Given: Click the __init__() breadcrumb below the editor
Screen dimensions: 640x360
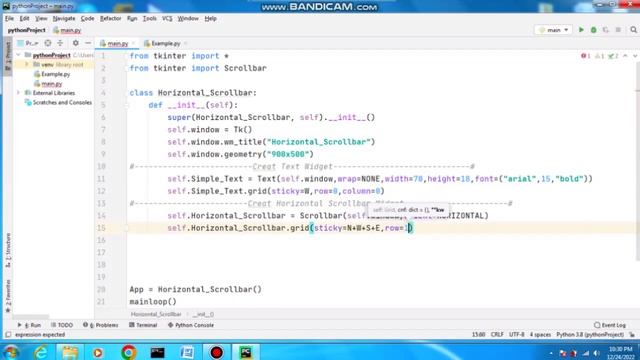Looking at the screenshot, I should 203,314.
